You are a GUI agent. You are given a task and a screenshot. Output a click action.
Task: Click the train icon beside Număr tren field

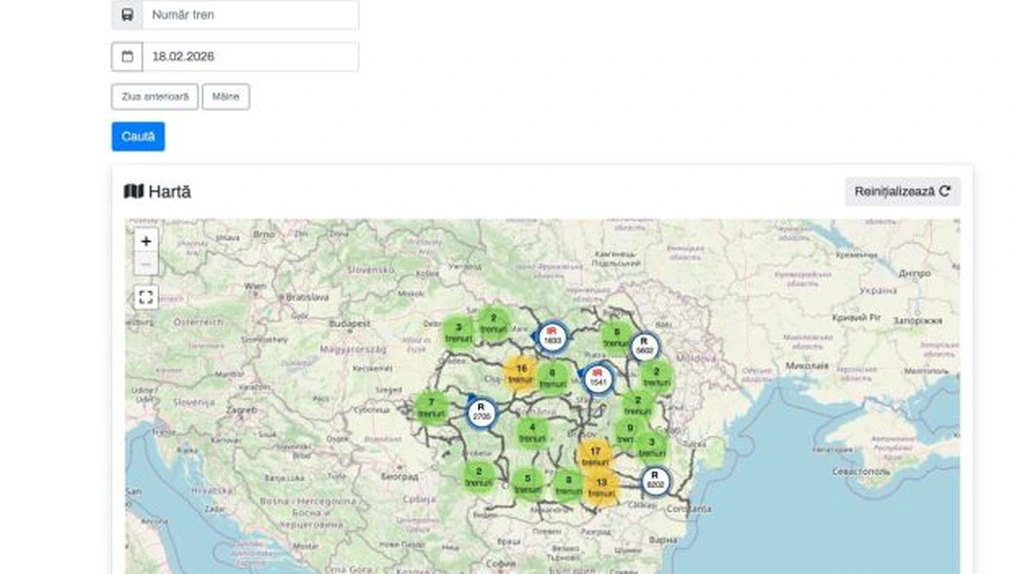tap(127, 15)
